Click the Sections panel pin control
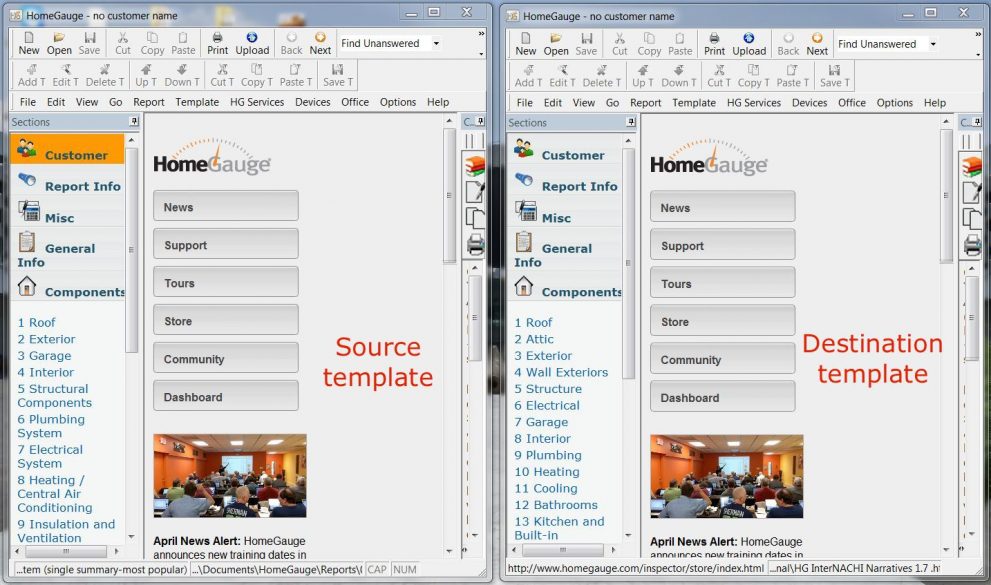This screenshot has width=991, height=585. coord(131,121)
